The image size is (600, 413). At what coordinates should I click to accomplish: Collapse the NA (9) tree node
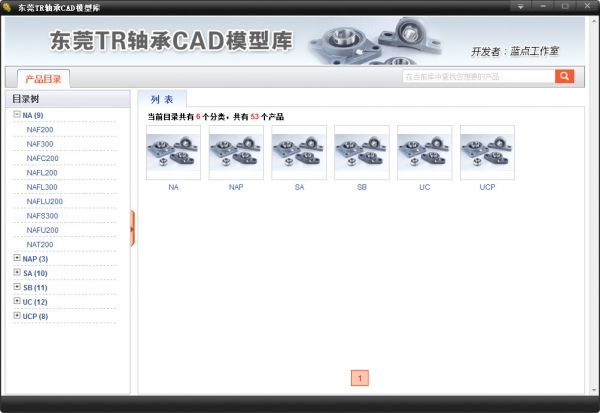[x=17, y=114]
